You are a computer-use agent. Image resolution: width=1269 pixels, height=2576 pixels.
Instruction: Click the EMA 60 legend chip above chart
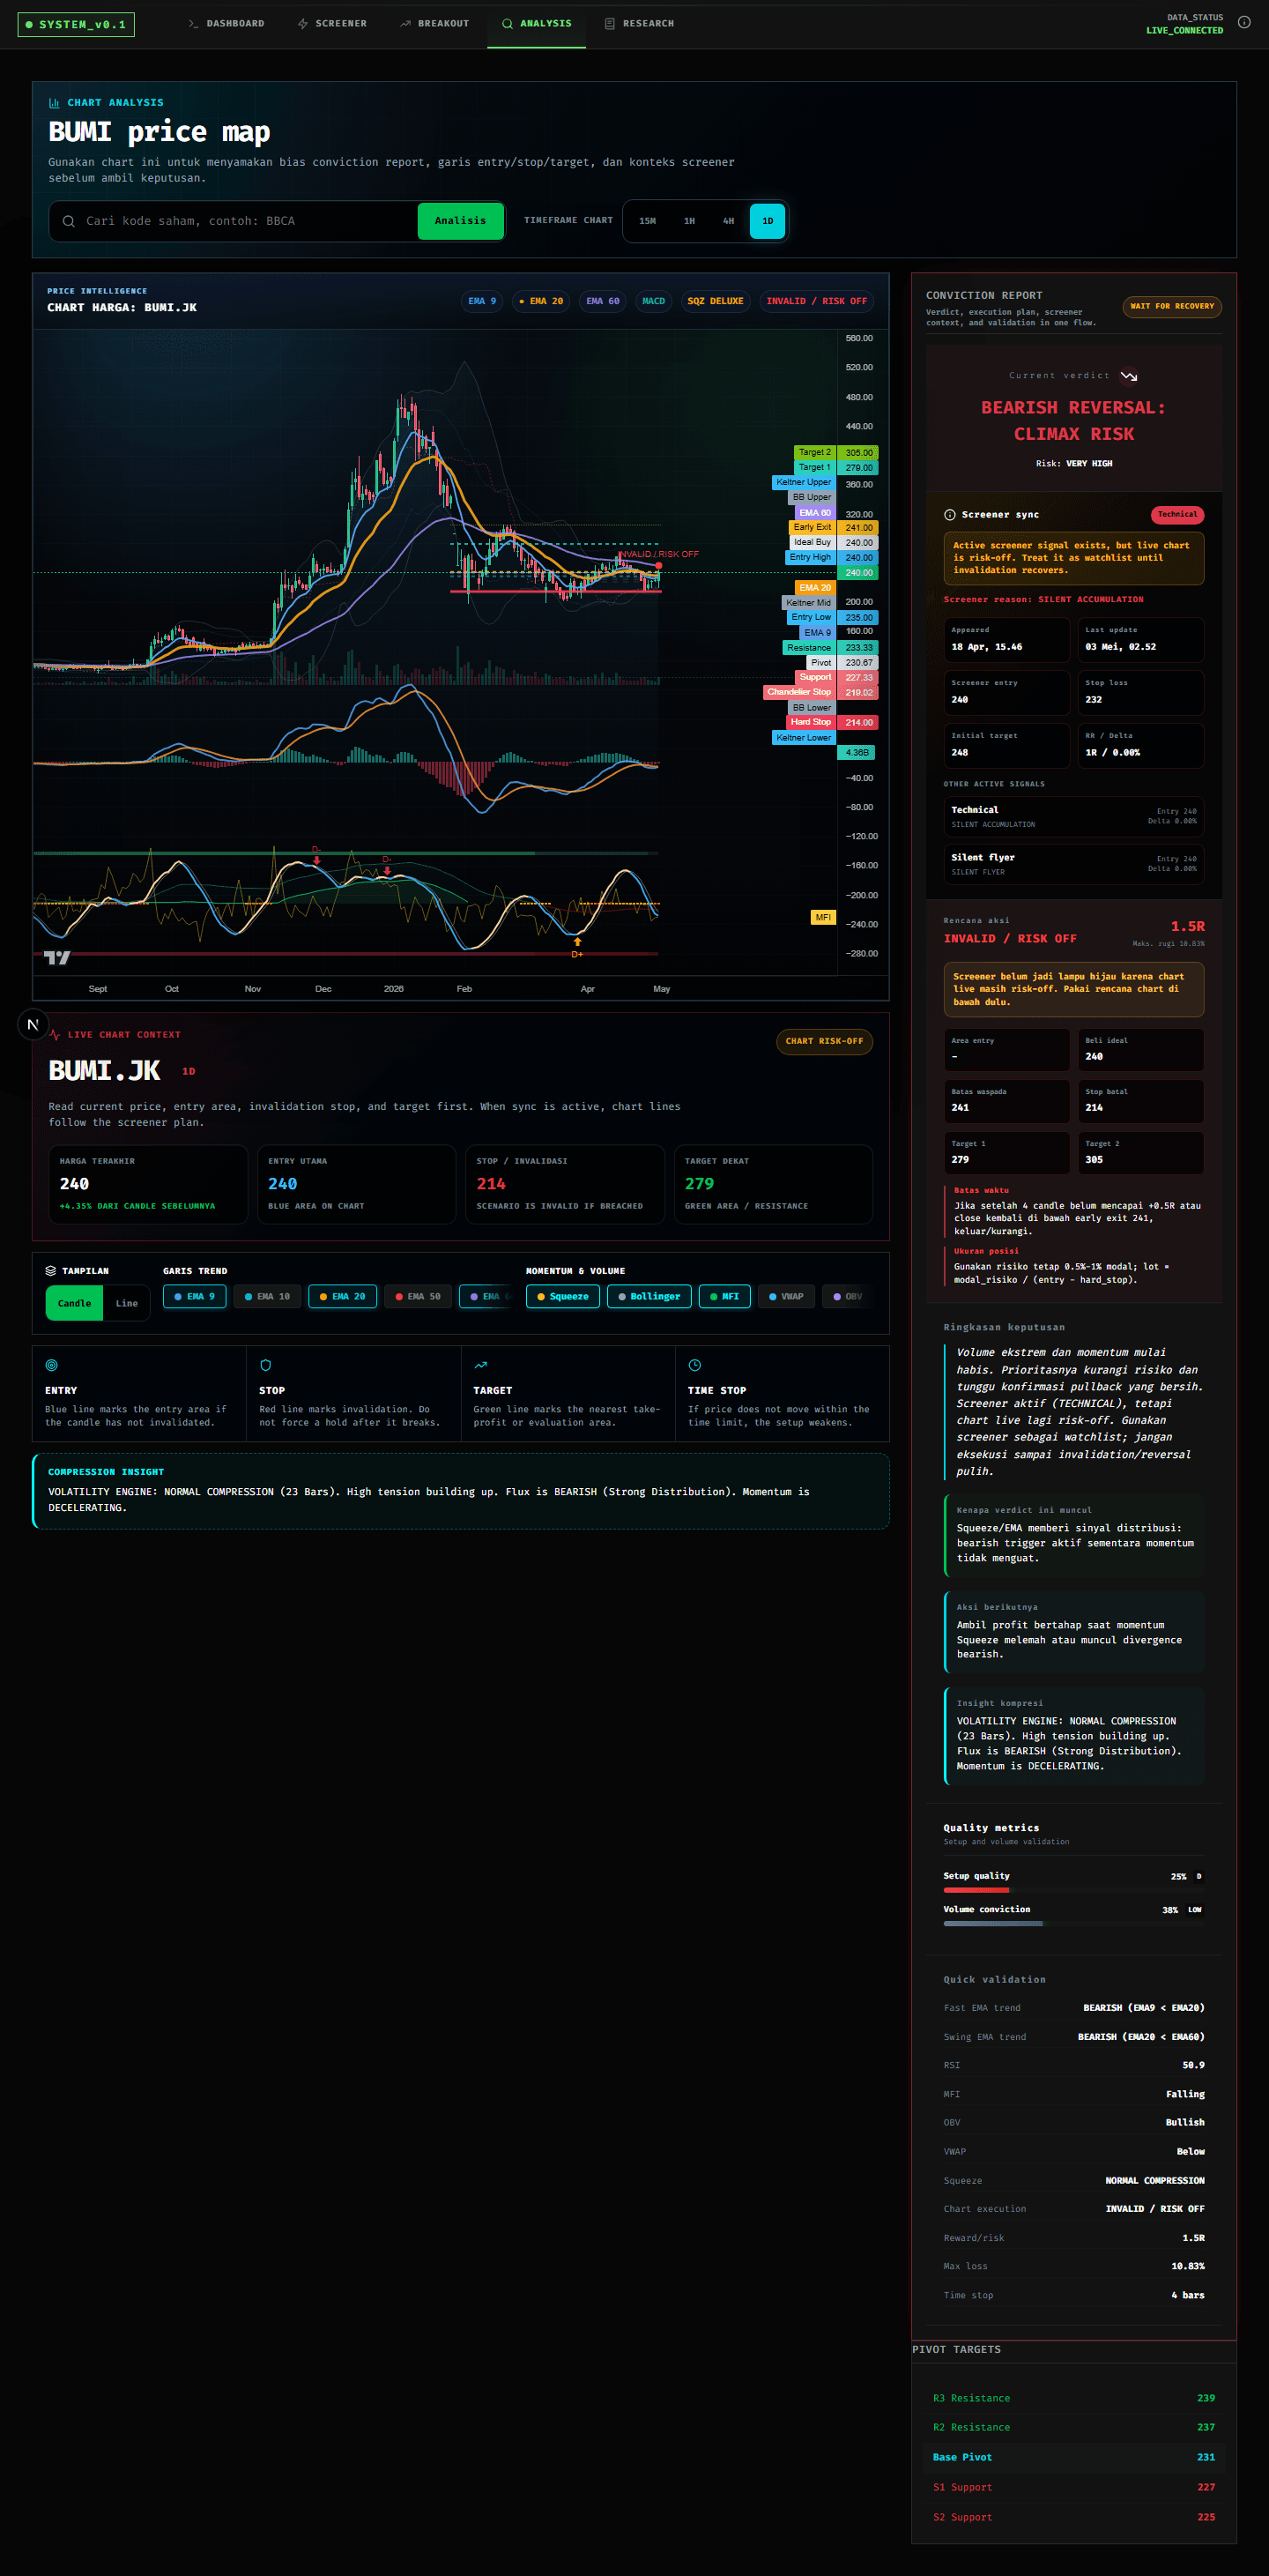point(602,301)
